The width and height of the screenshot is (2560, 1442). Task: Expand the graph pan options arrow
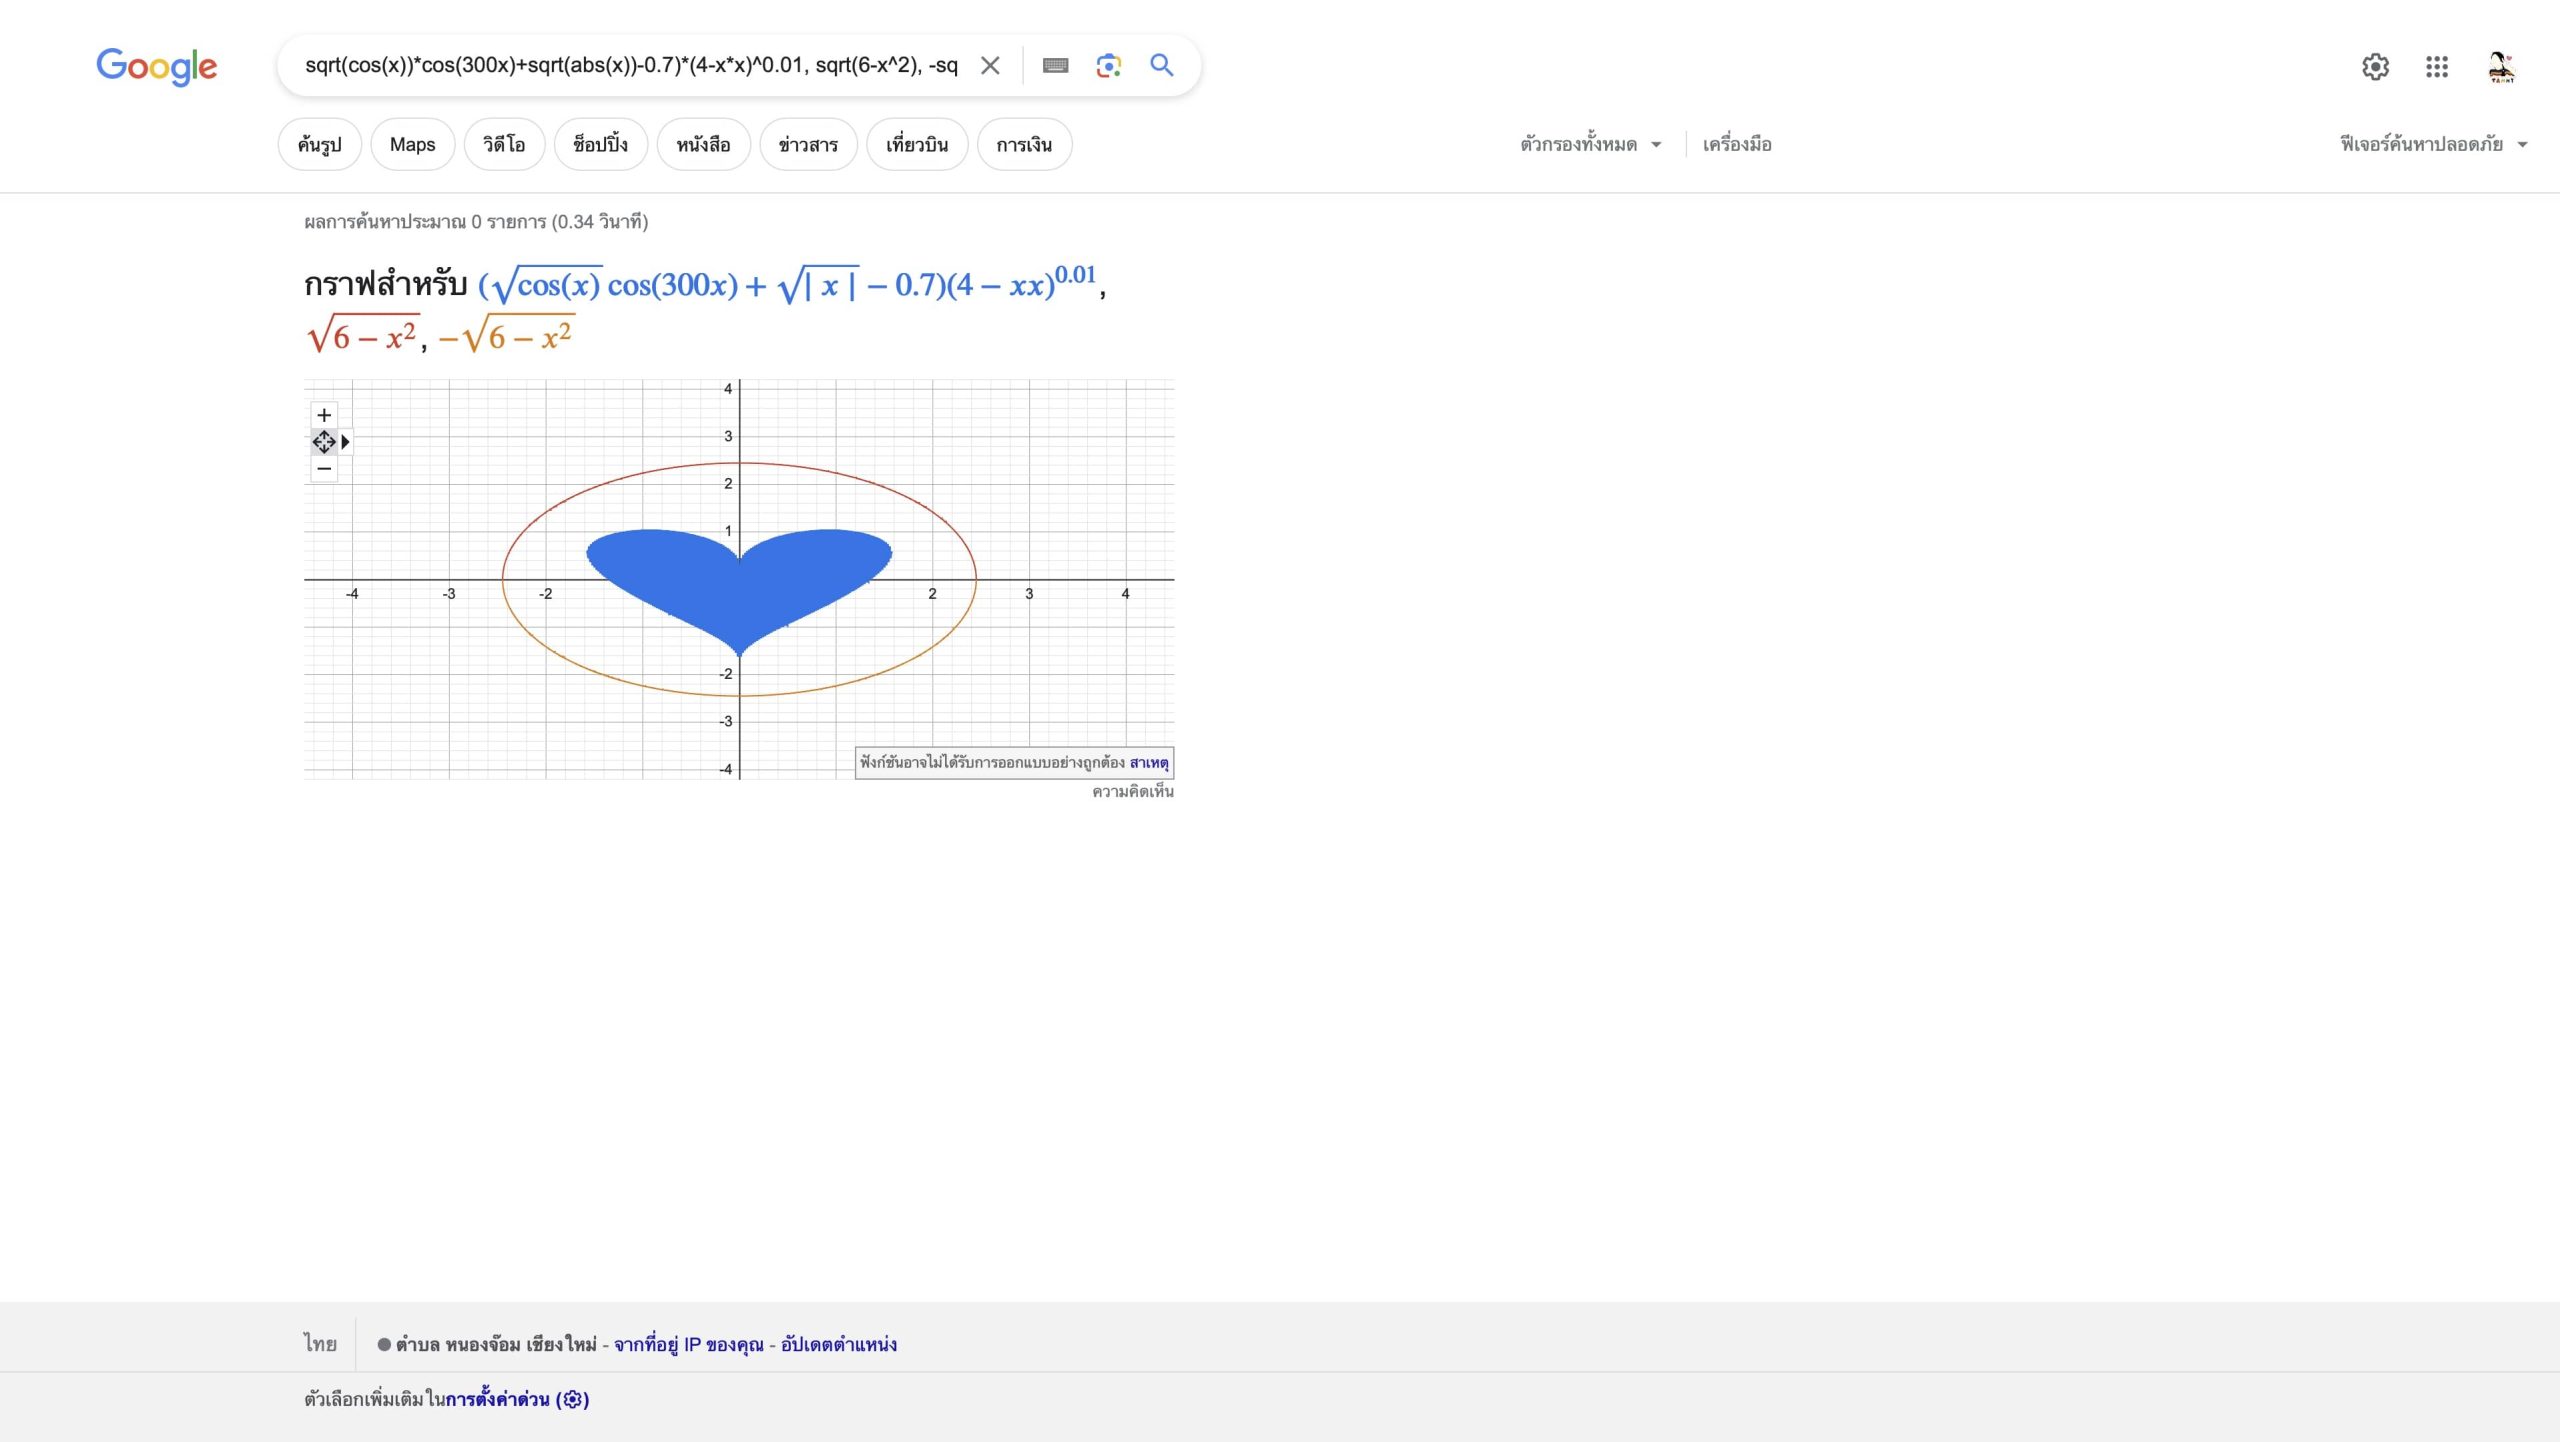click(x=346, y=442)
